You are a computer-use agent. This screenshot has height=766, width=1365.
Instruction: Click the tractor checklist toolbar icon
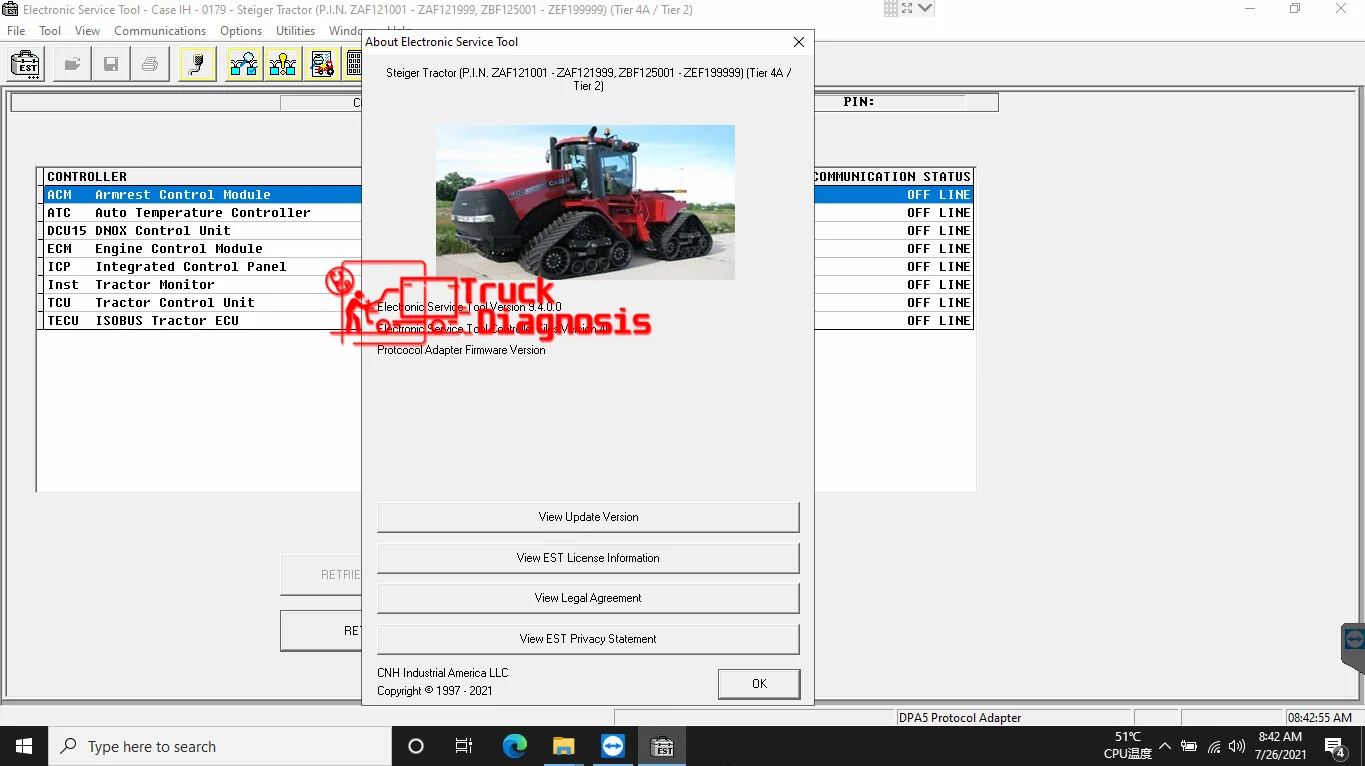[322, 65]
